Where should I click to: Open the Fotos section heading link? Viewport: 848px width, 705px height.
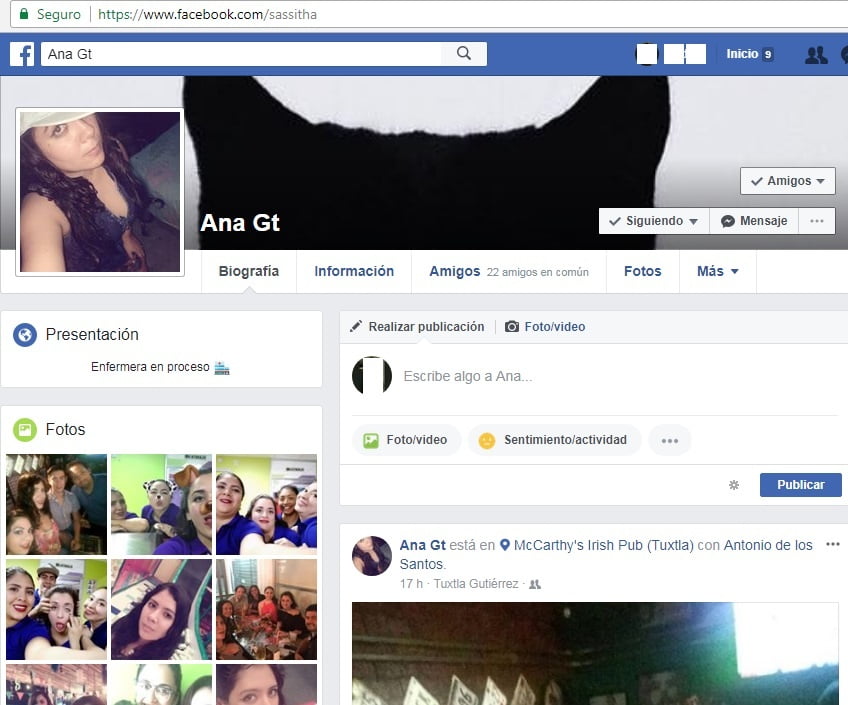[x=65, y=430]
